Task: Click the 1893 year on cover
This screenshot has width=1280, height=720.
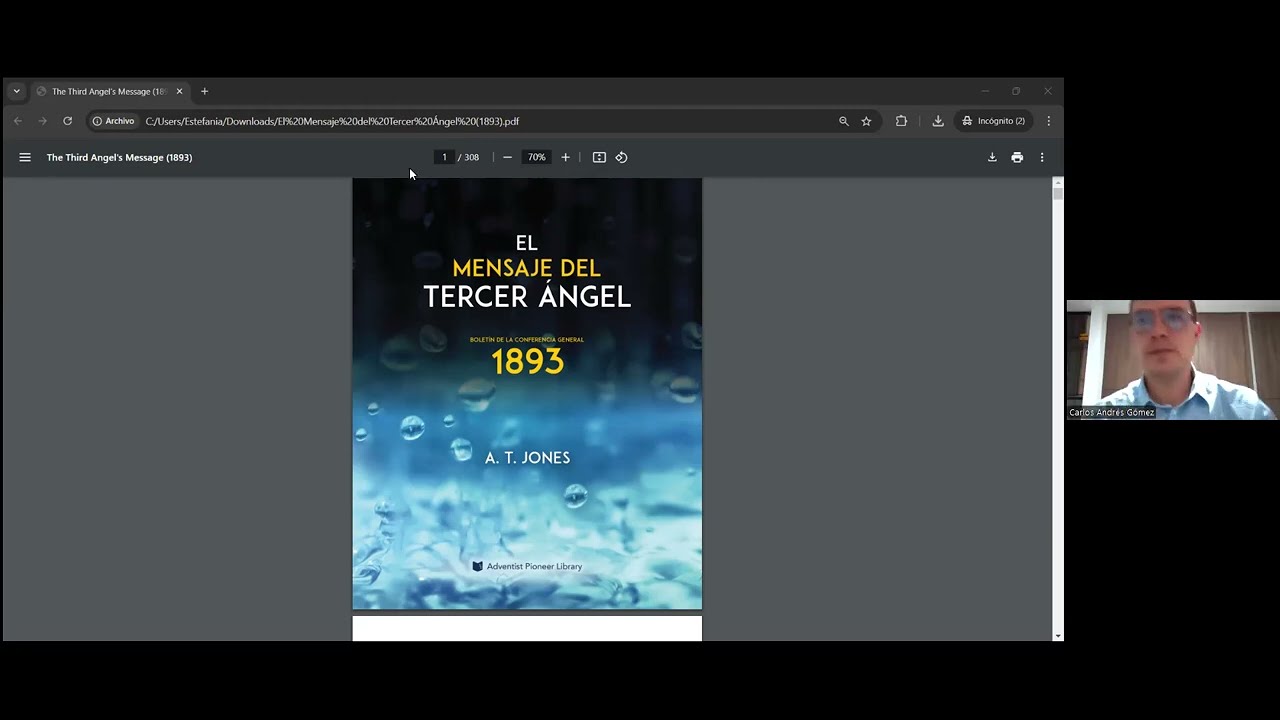Action: pyautogui.click(x=527, y=361)
